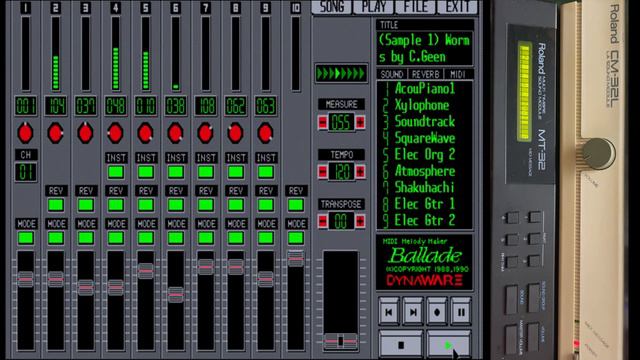Click the red pan knob on channel 1
The height and width of the screenshot is (360, 640).
click(25, 133)
